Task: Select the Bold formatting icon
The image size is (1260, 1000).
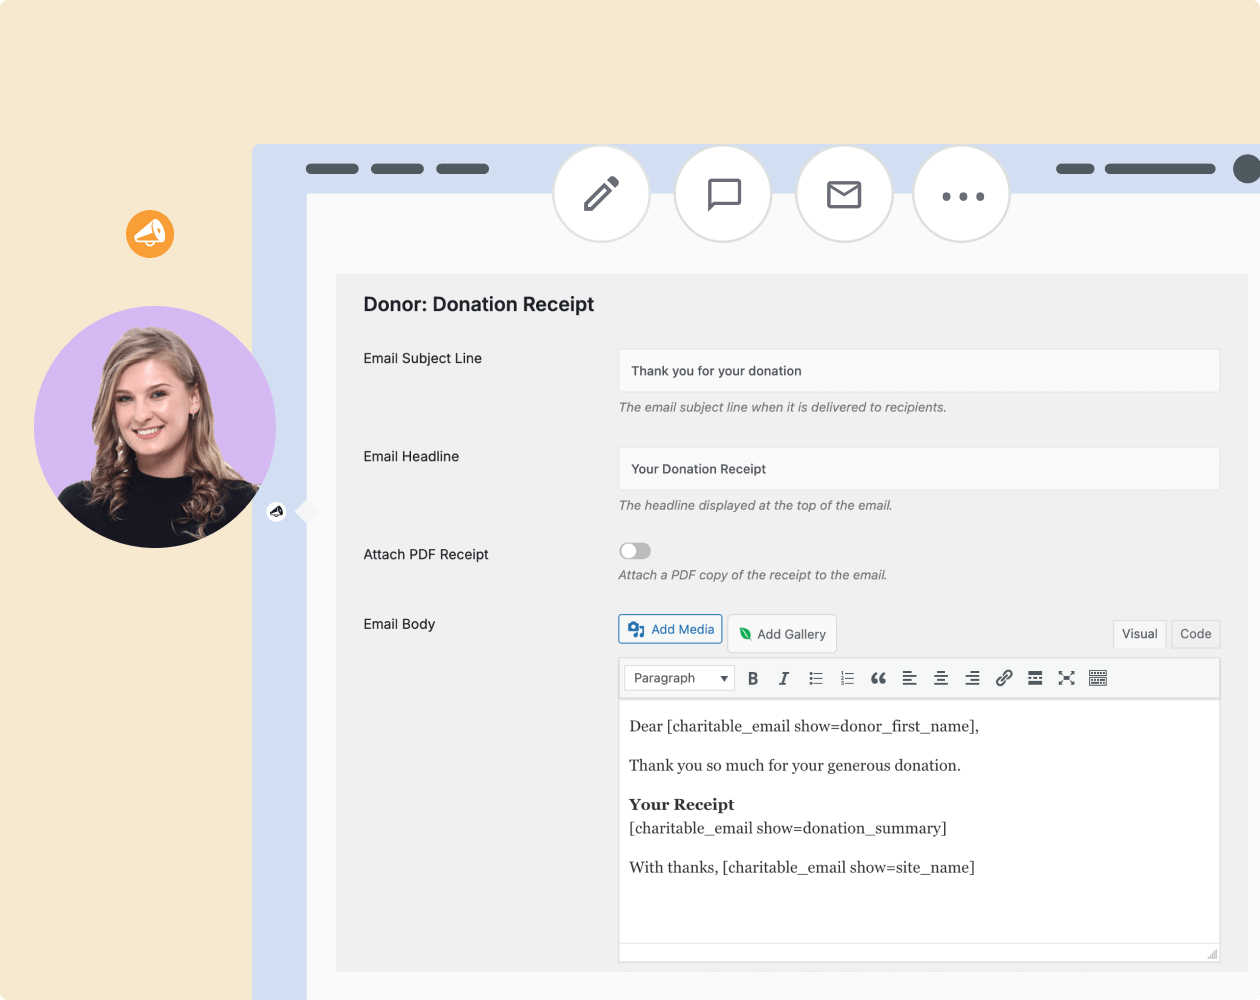Action: click(753, 678)
